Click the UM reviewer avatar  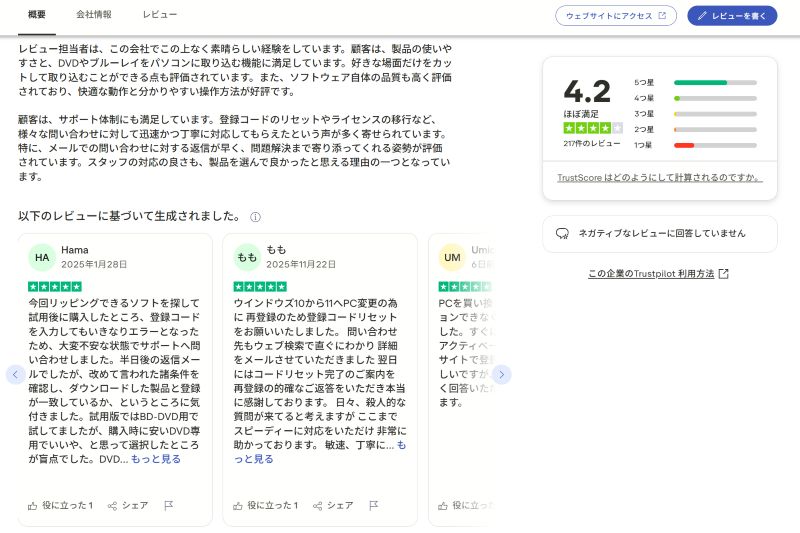pos(452,258)
